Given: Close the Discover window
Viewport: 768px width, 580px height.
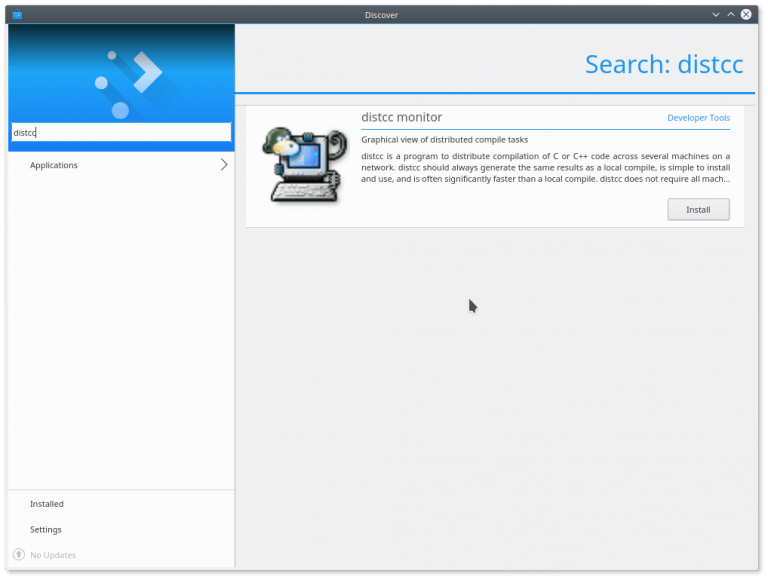Looking at the screenshot, I should pos(746,15).
